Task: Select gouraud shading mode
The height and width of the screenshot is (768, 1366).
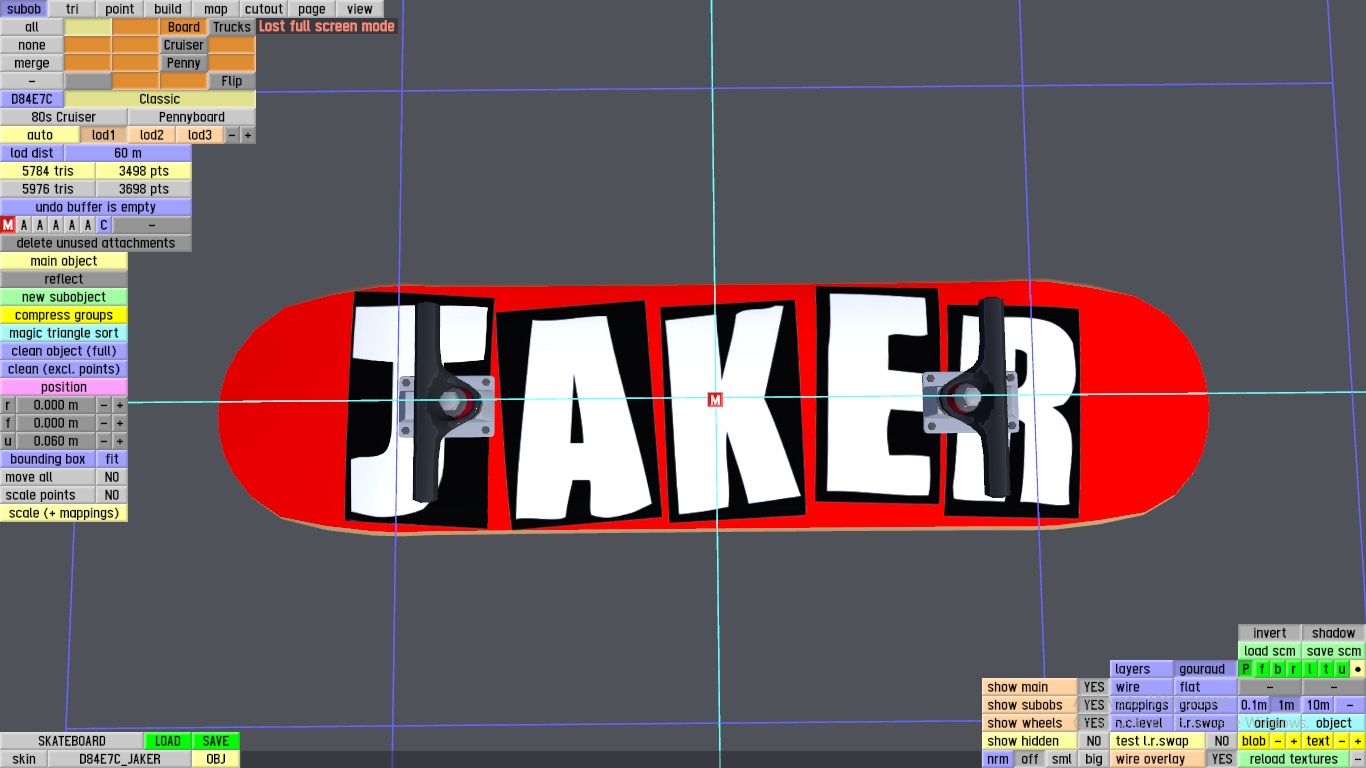Action: (x=1205, y=669)
